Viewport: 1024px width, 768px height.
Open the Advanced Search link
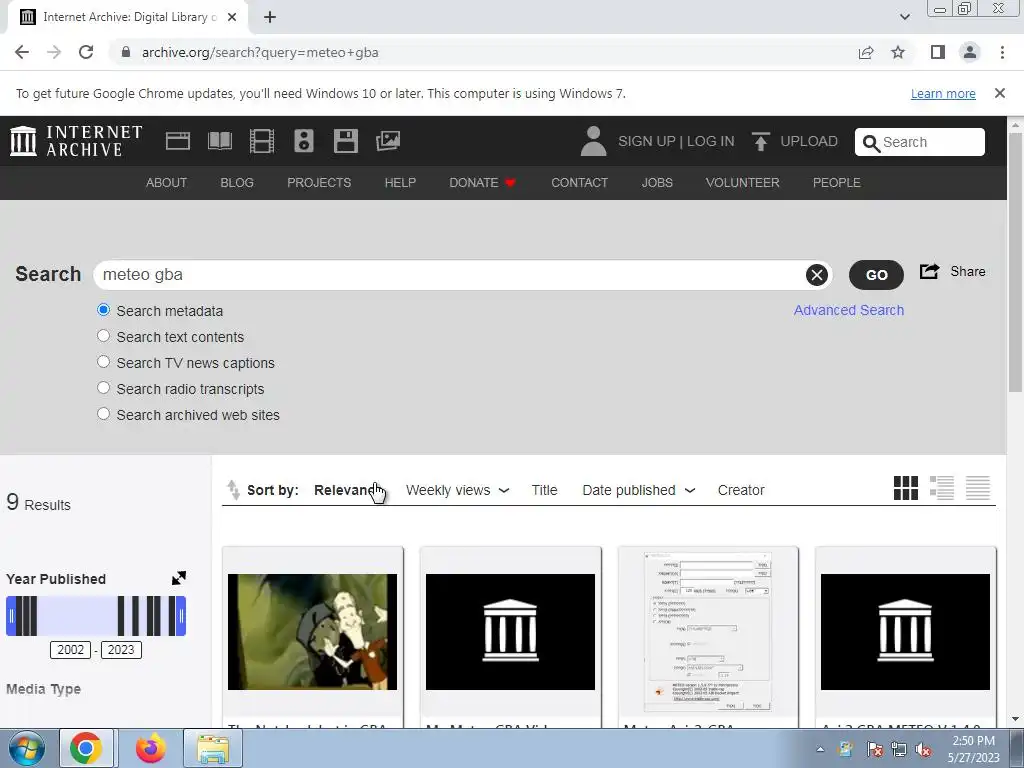pyautogui.click(x=848, y=310)
